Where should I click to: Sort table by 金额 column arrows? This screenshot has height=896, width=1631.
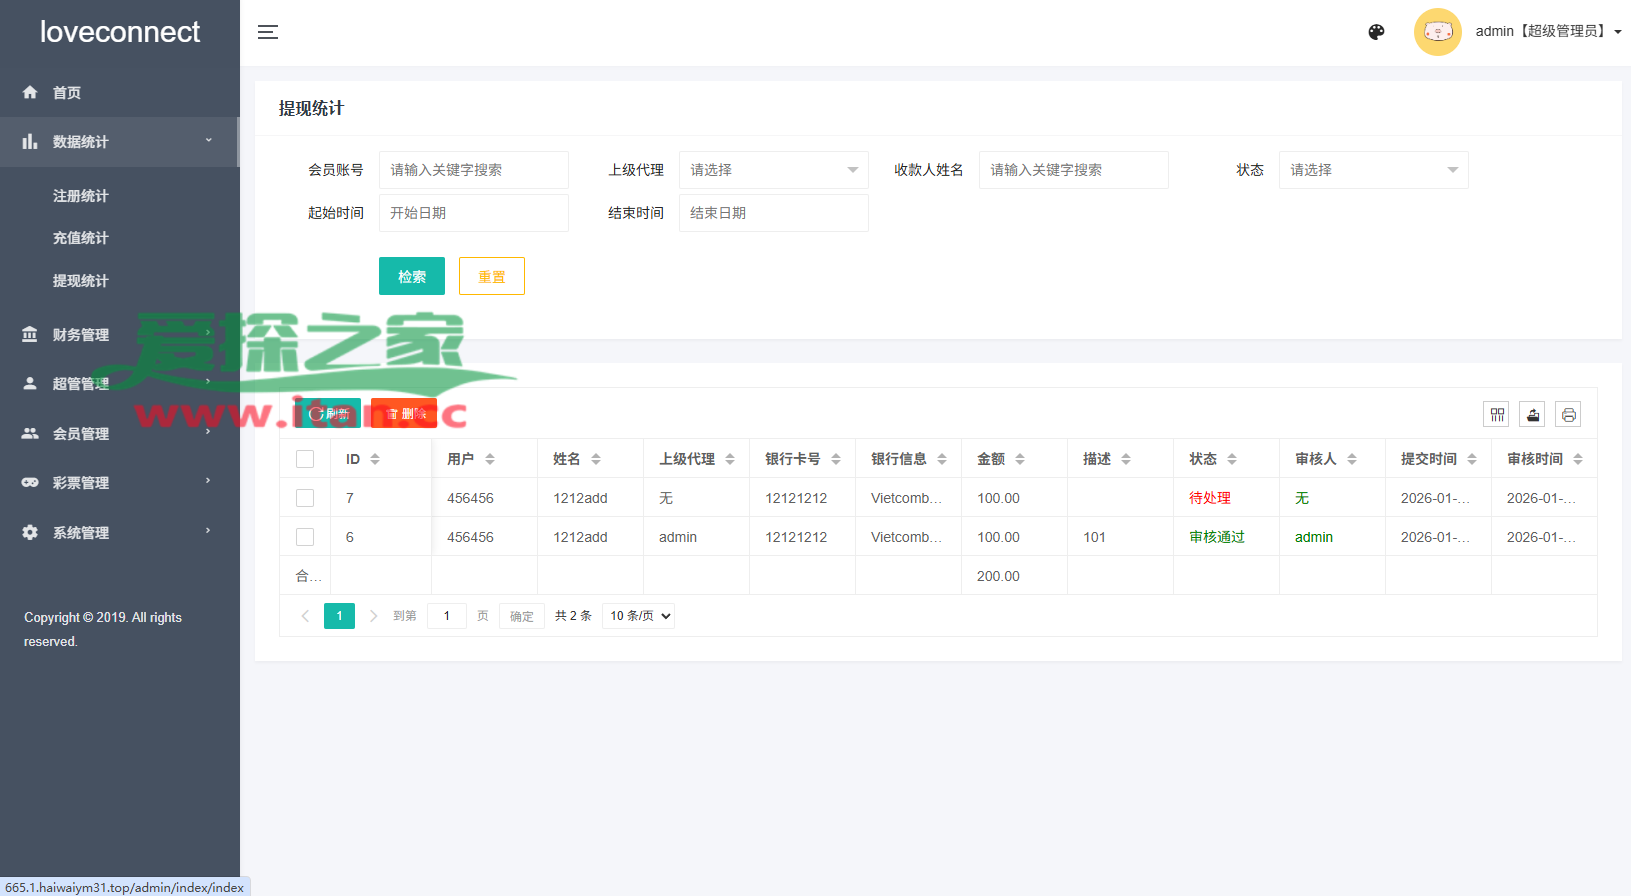[x=1020, y=459]
